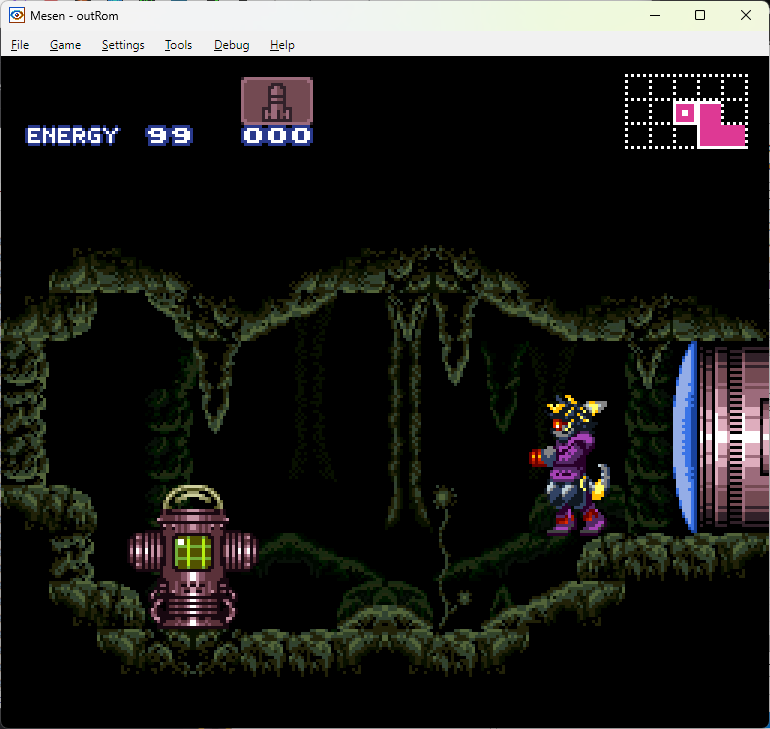Image resolution: width=770 pixels, height=729 pixels.
Task: Click the blue door shield
Action: click(686, 438)
